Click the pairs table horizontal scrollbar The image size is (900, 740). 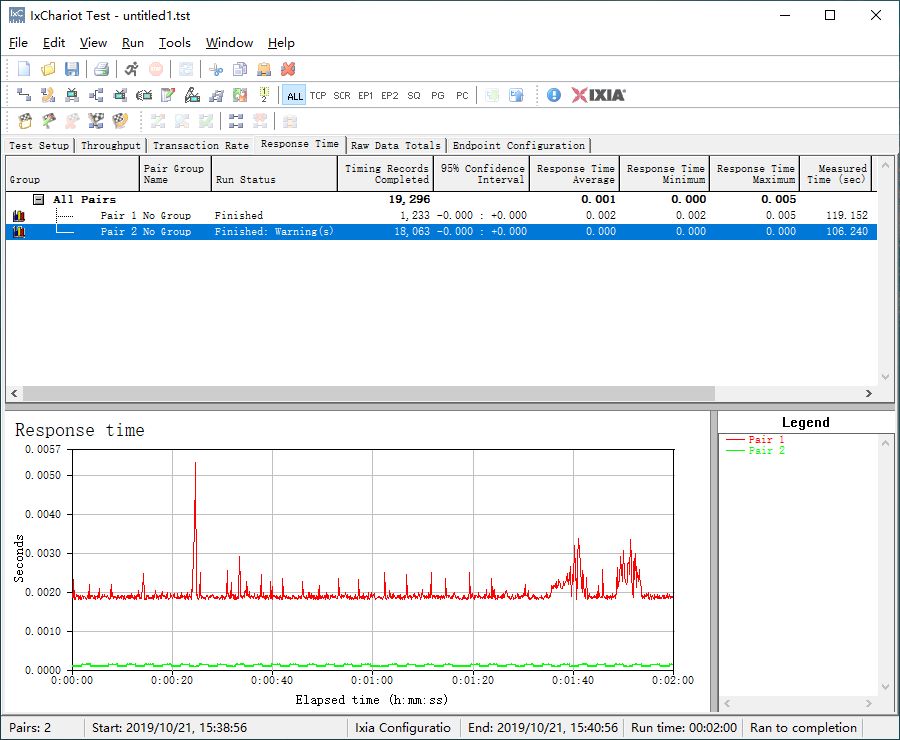click(x=368, y=394)
